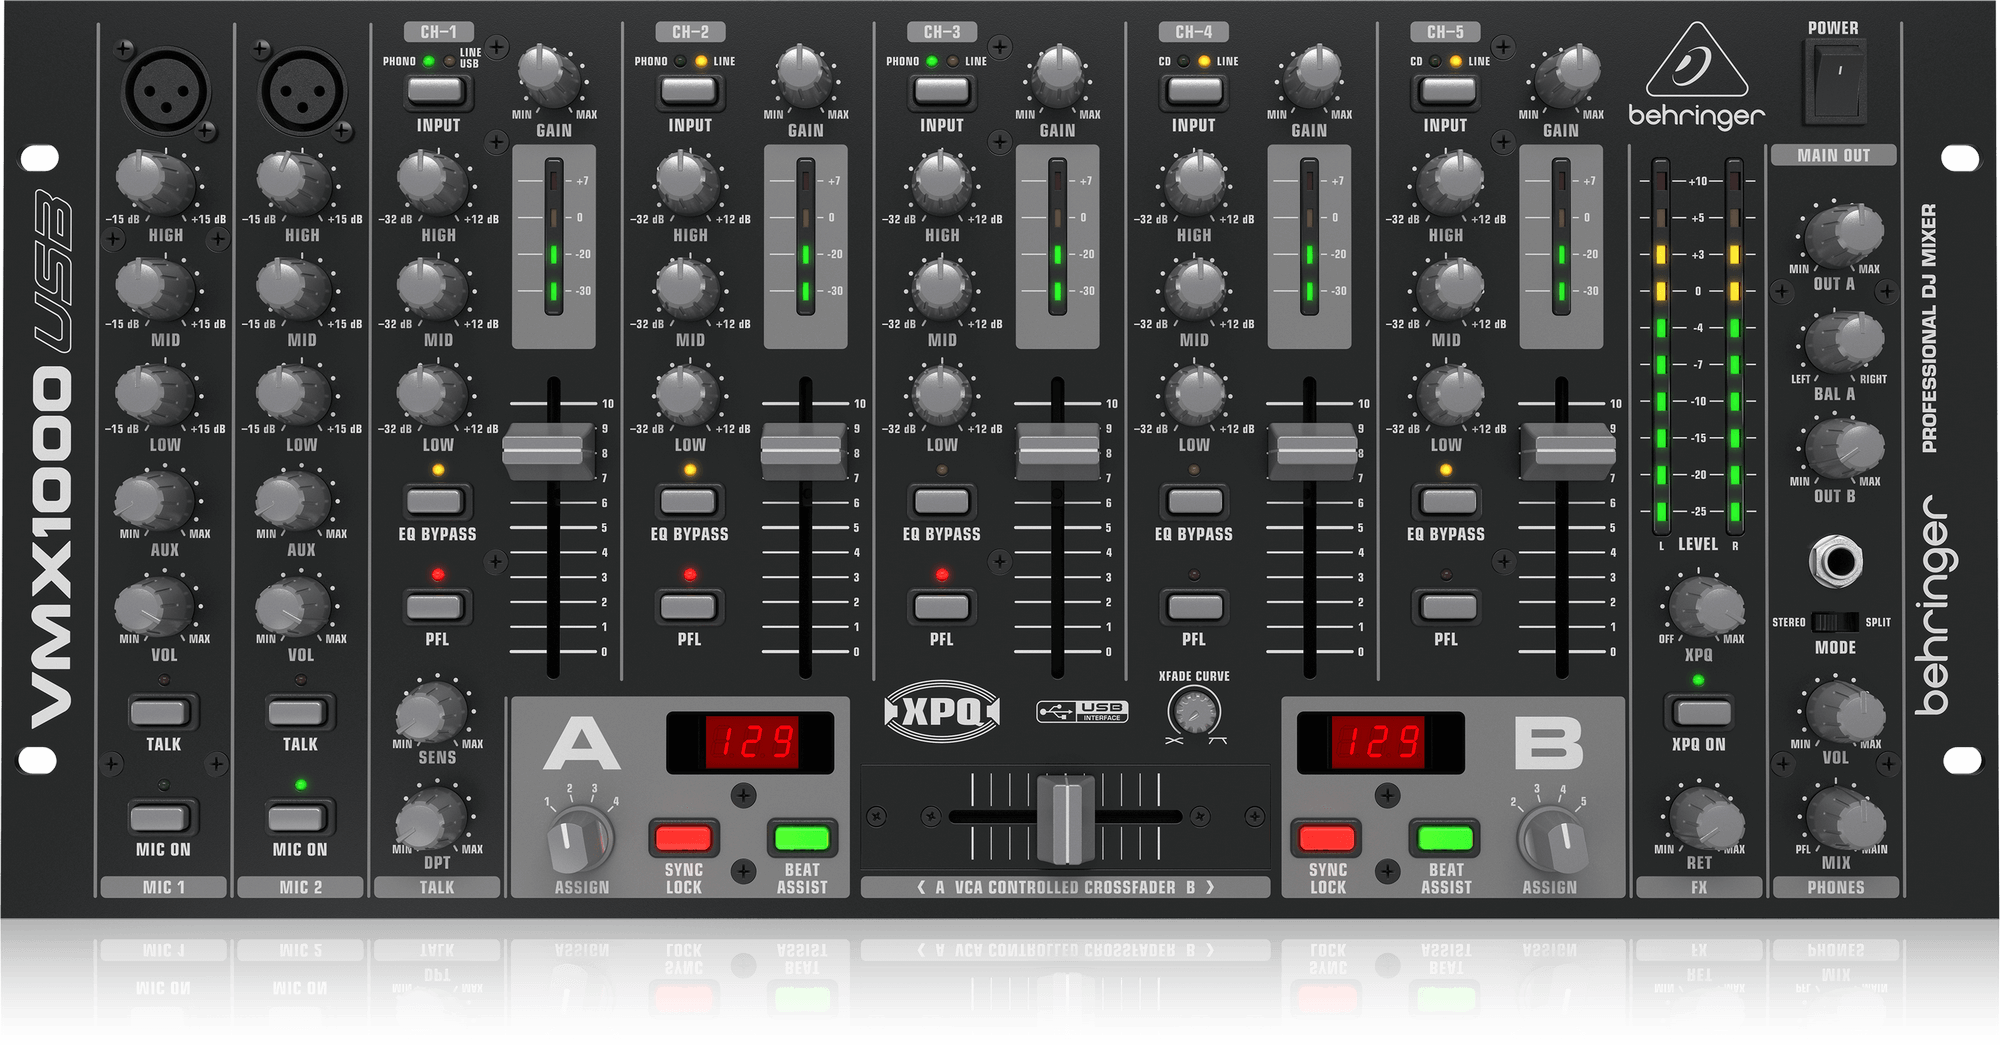Click the CH-1 GAIN knob

549,78
